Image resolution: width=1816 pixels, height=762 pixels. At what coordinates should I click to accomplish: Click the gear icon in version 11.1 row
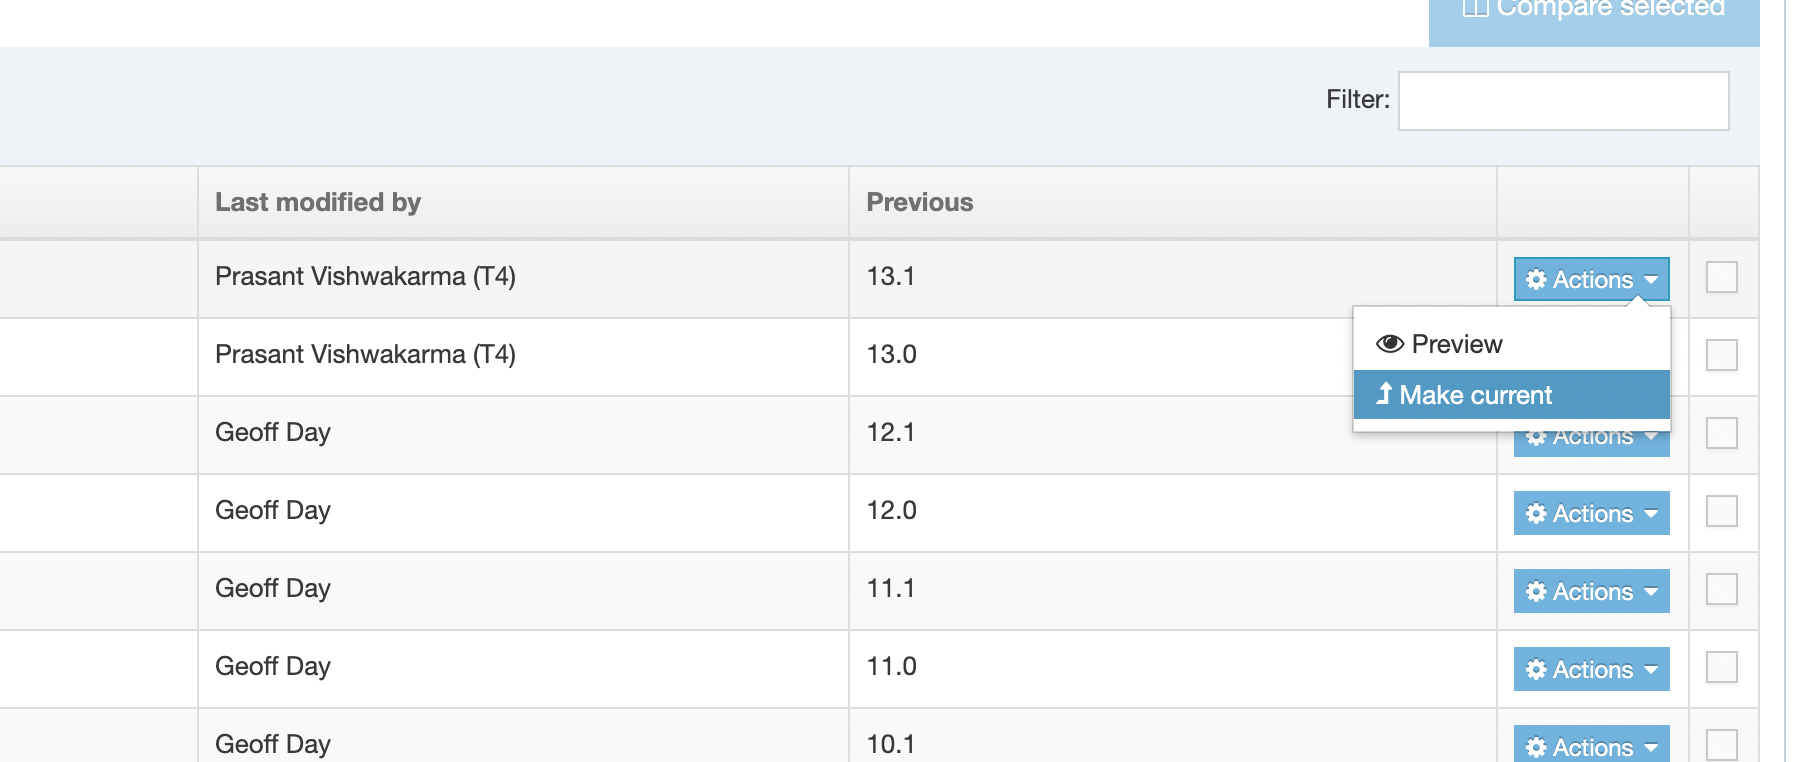[x=1536, y=591]
